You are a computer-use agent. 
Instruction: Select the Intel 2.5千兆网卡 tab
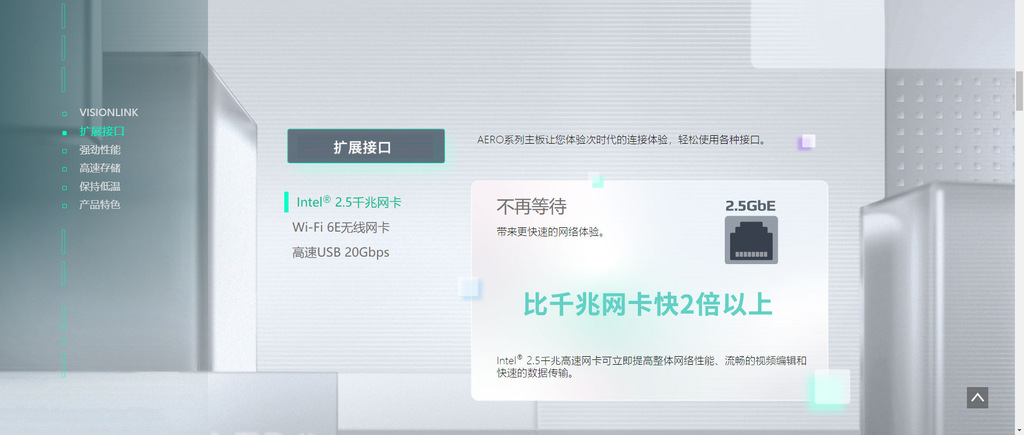[x=349, y=202]
